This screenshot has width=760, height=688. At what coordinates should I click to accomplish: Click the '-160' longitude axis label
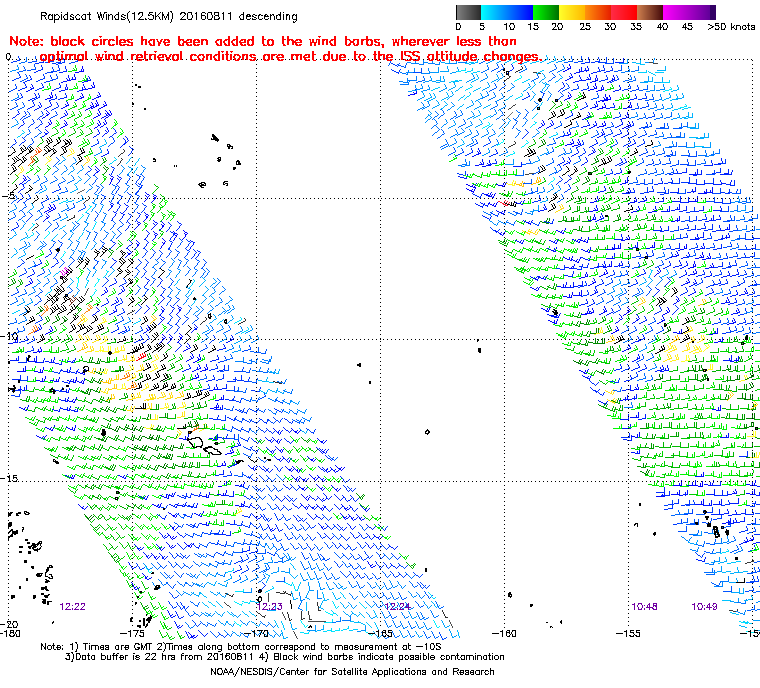click(x=504, y=633)
